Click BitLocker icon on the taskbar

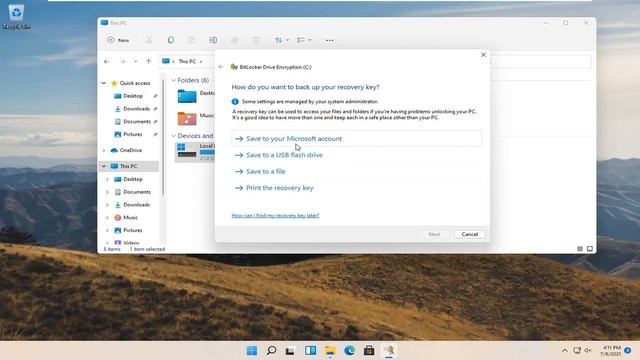[389, 351]
